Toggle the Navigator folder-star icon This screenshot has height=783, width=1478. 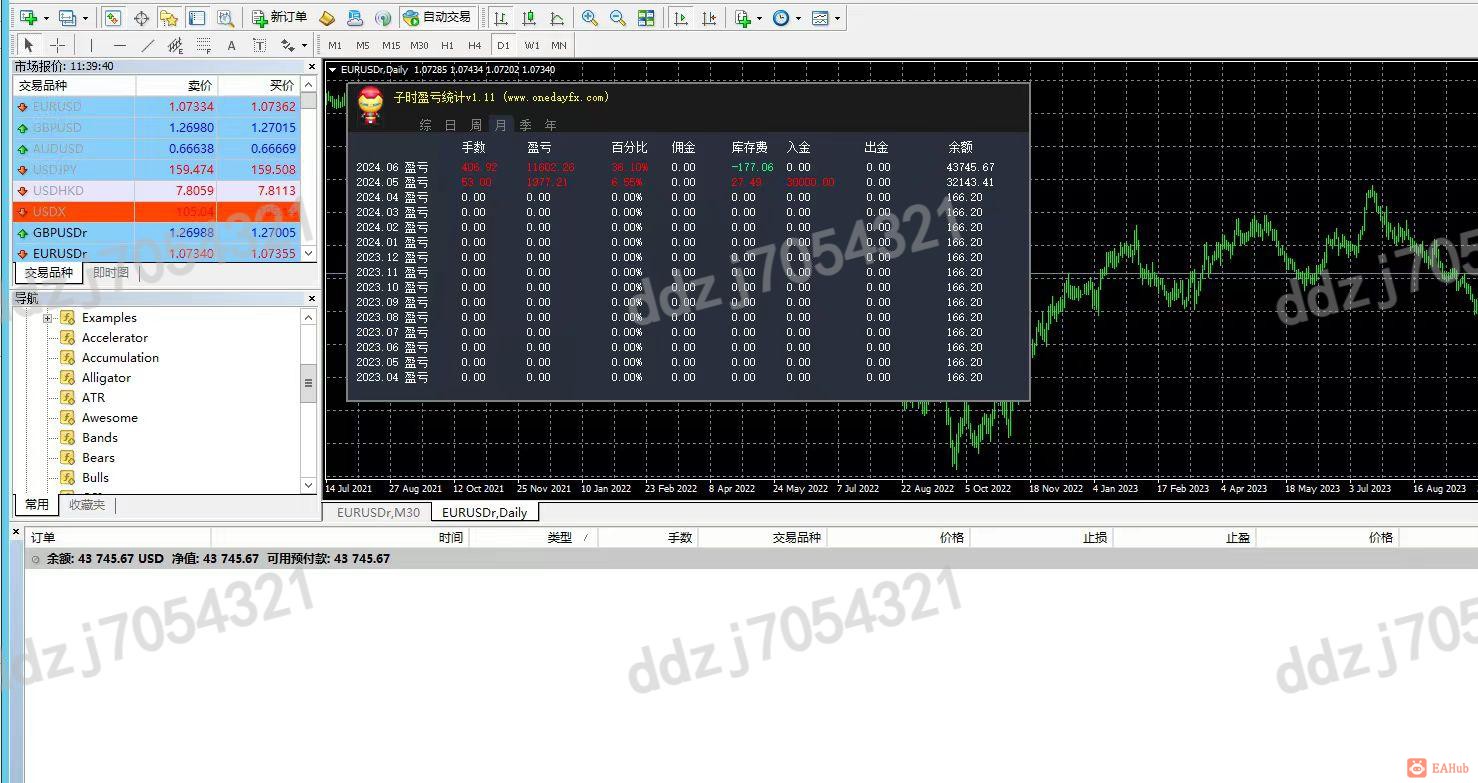169,18
